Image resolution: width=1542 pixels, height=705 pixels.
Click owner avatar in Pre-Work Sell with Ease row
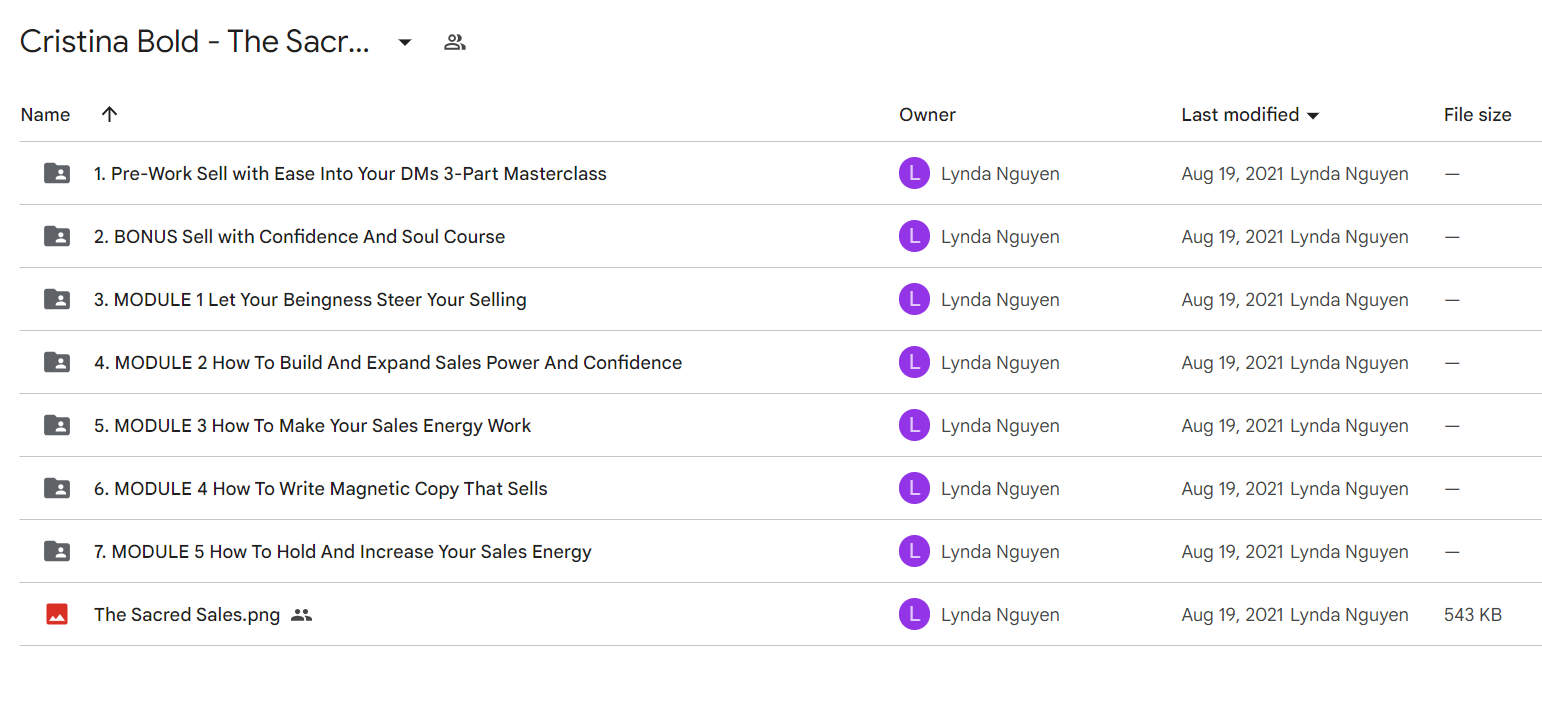[914, 173]
